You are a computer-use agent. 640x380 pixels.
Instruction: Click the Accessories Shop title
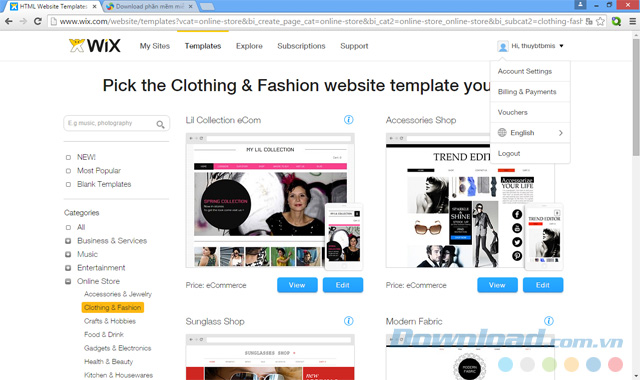pyautogui.click(x=421, y=120)
